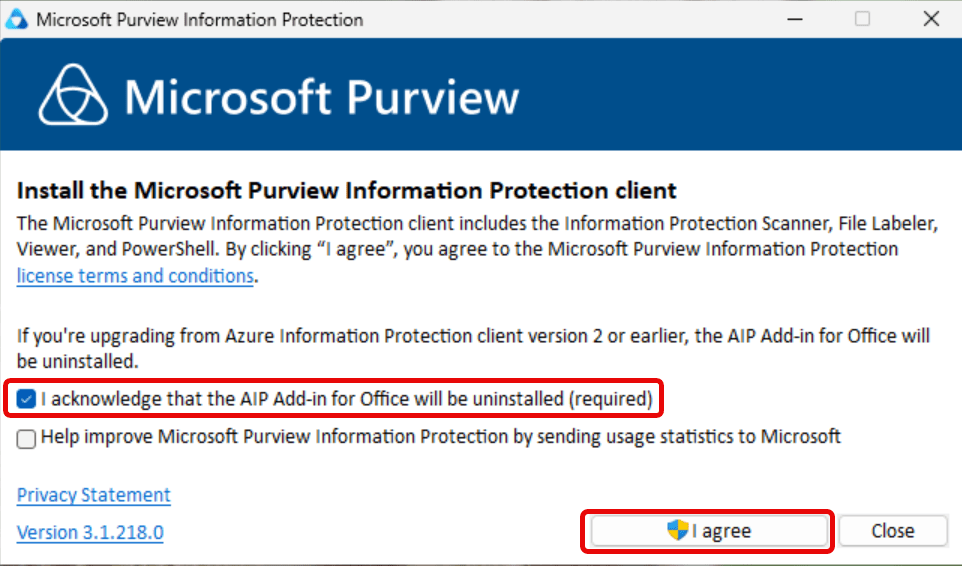Click the 'Install the Microsoft Purview' bold heading
962x566 pixels.
[347, 190]
